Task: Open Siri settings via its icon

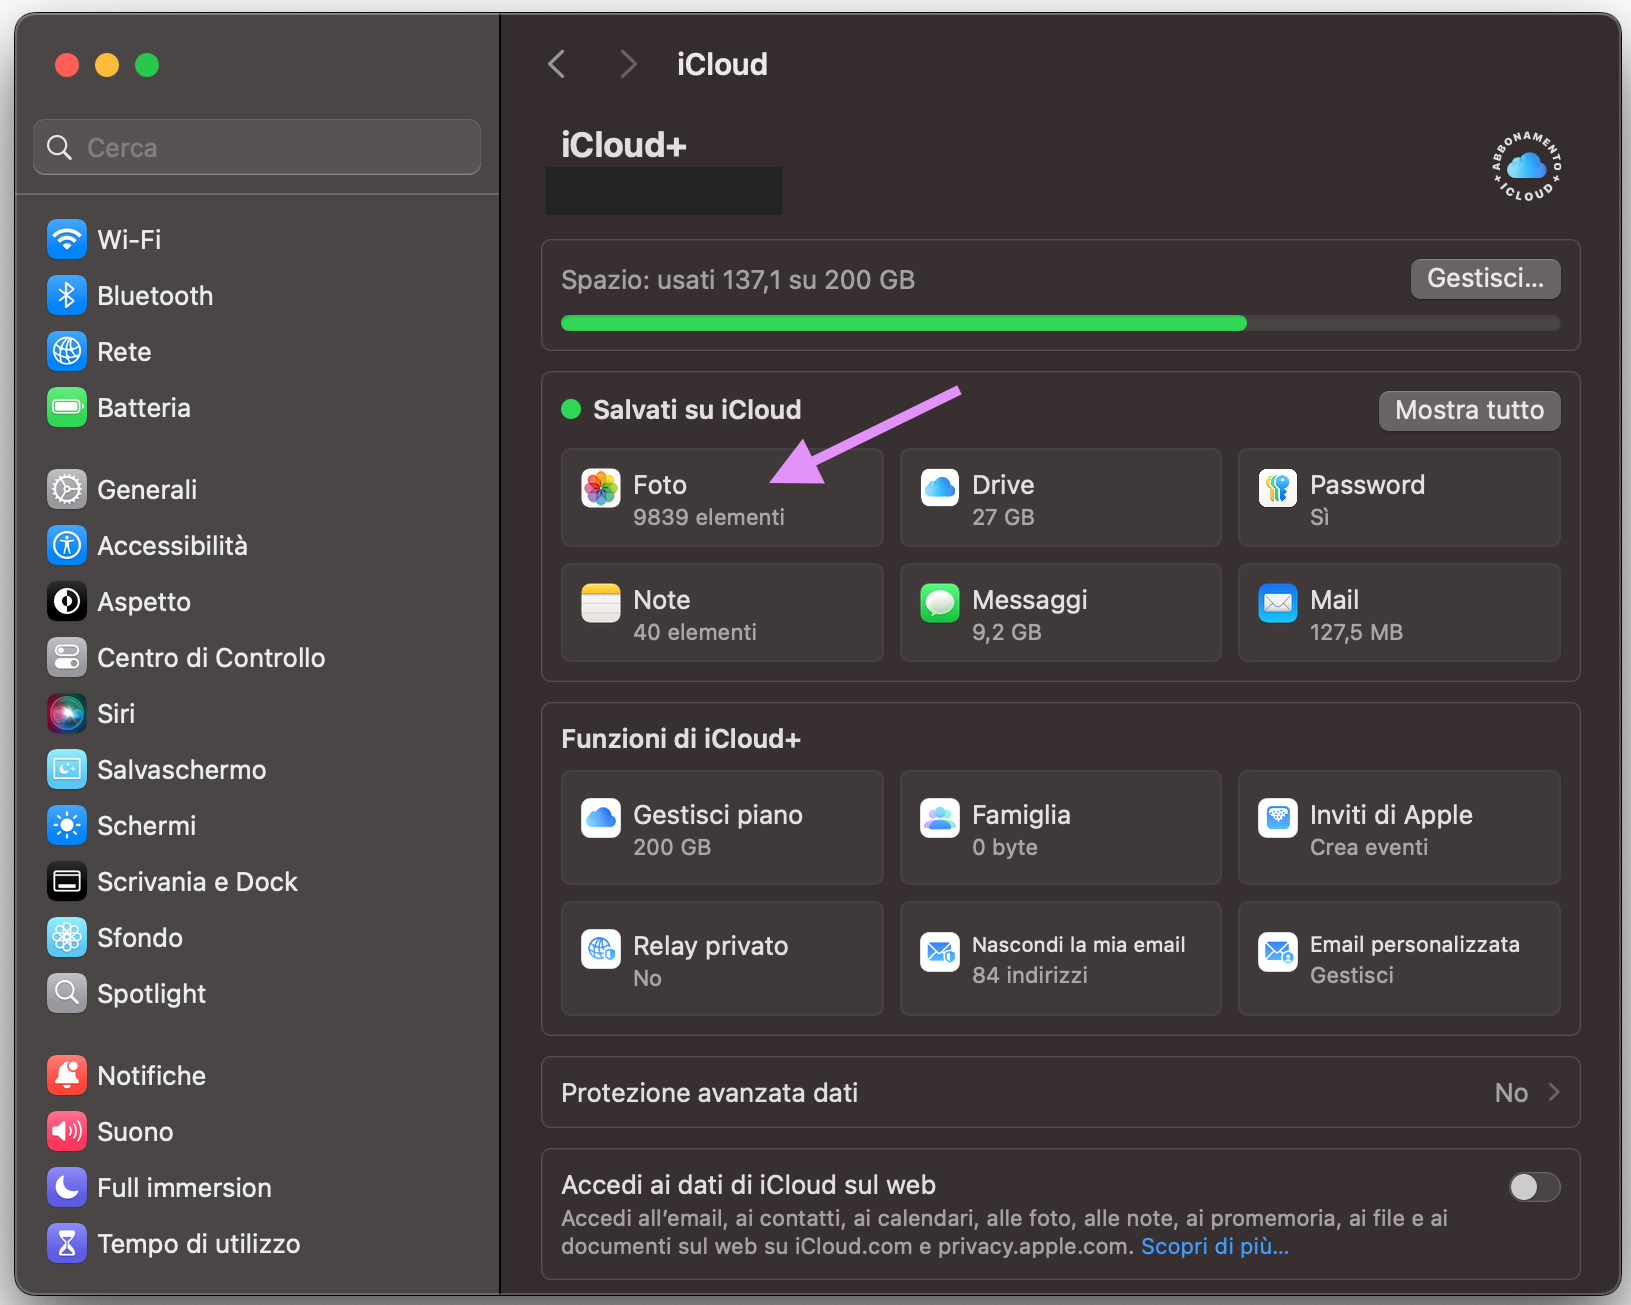Action: (66, 713)
